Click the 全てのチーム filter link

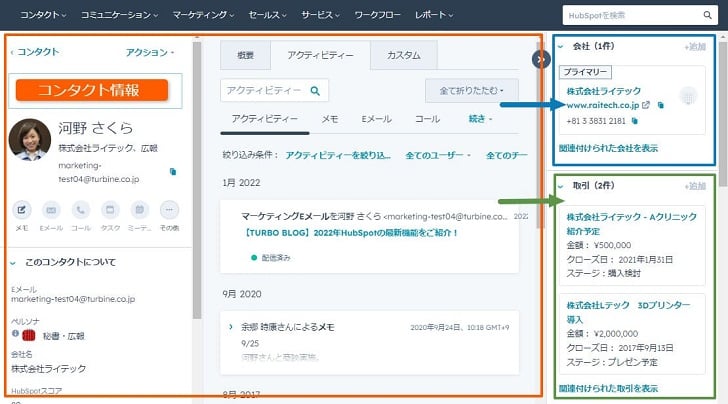coord(507,155)
